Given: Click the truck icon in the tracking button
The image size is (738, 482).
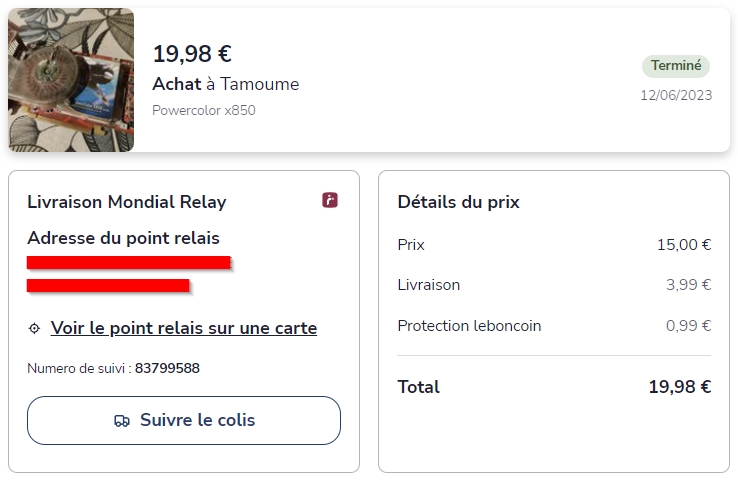Looking at the screenshot, I should (x=122, y=421).
